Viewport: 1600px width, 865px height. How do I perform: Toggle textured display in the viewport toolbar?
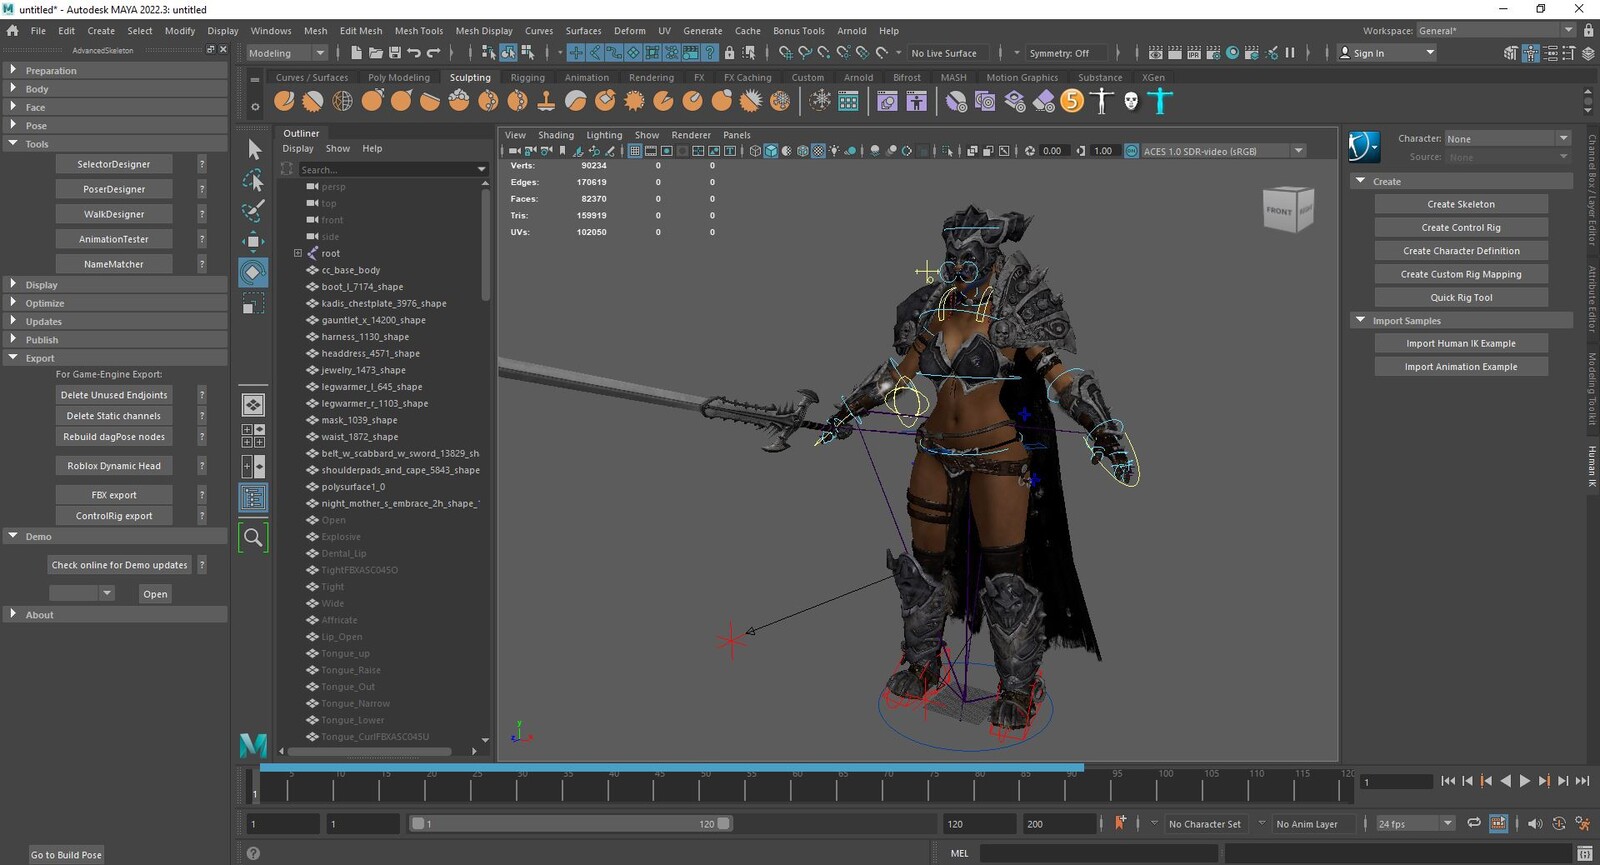click(819, 151)
